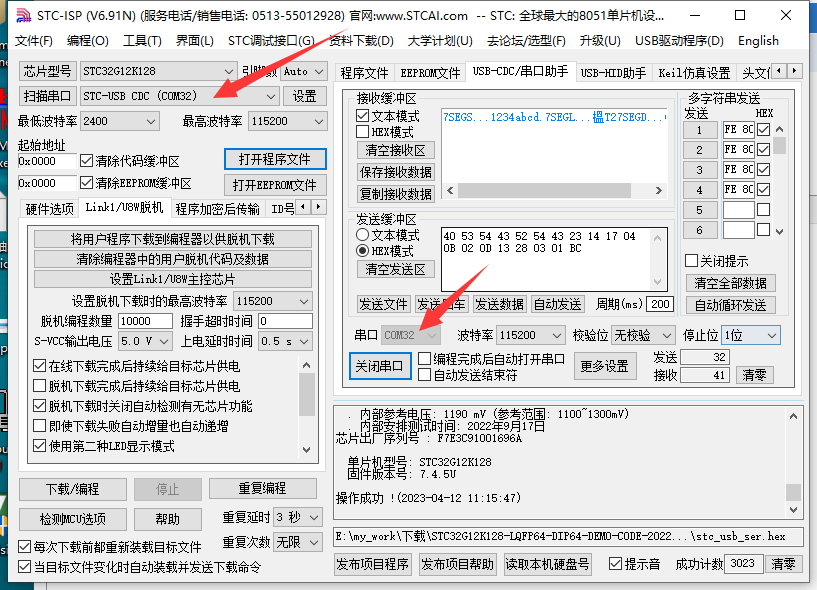
Task: Open the STC调试接口(G) menu
Action: pyautogui.click(x=271, y=41)
